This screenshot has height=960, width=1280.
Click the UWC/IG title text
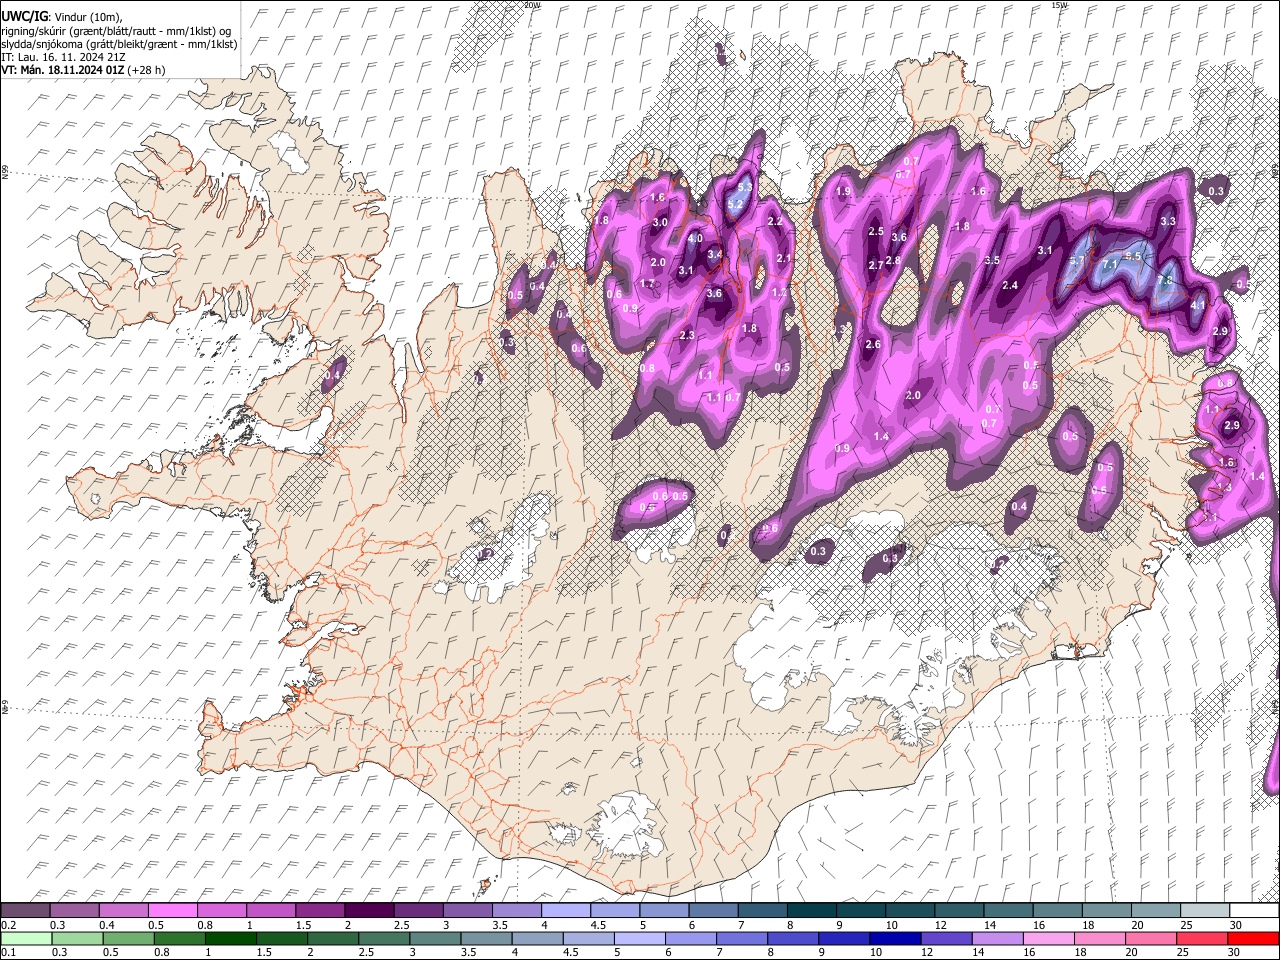click(23, 16)
